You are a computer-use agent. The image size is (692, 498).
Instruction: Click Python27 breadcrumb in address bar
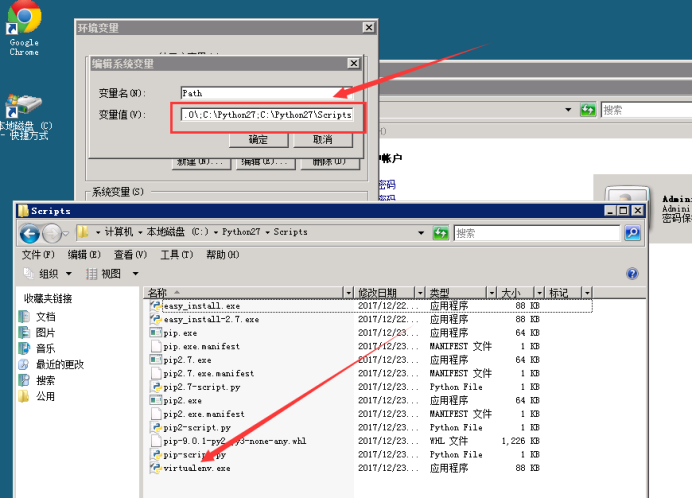click(241, 232)
